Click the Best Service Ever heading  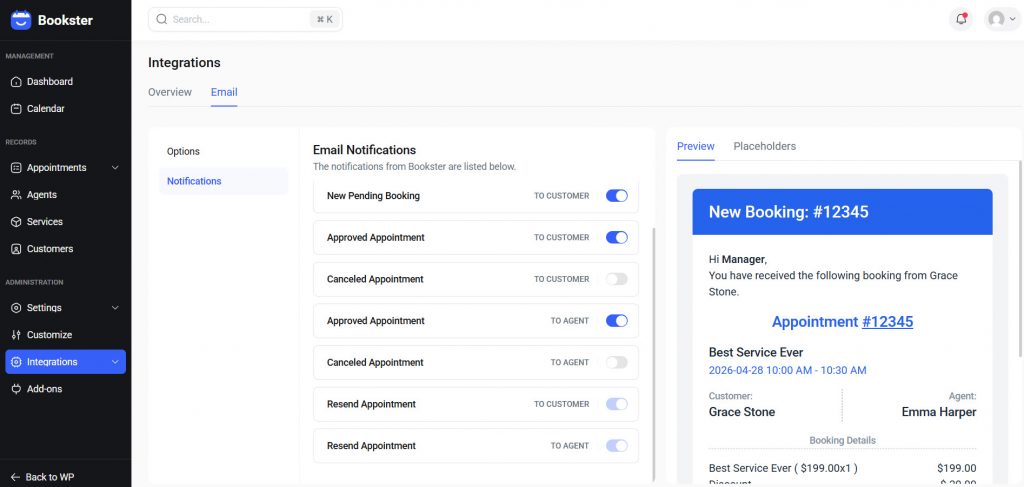(756, 353)
